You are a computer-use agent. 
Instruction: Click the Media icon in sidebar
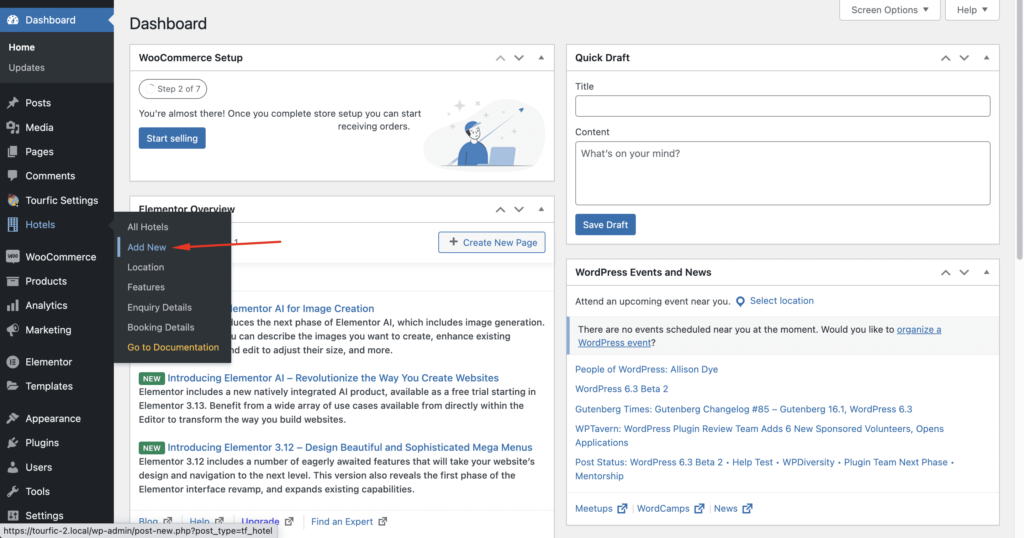(12, 127)
